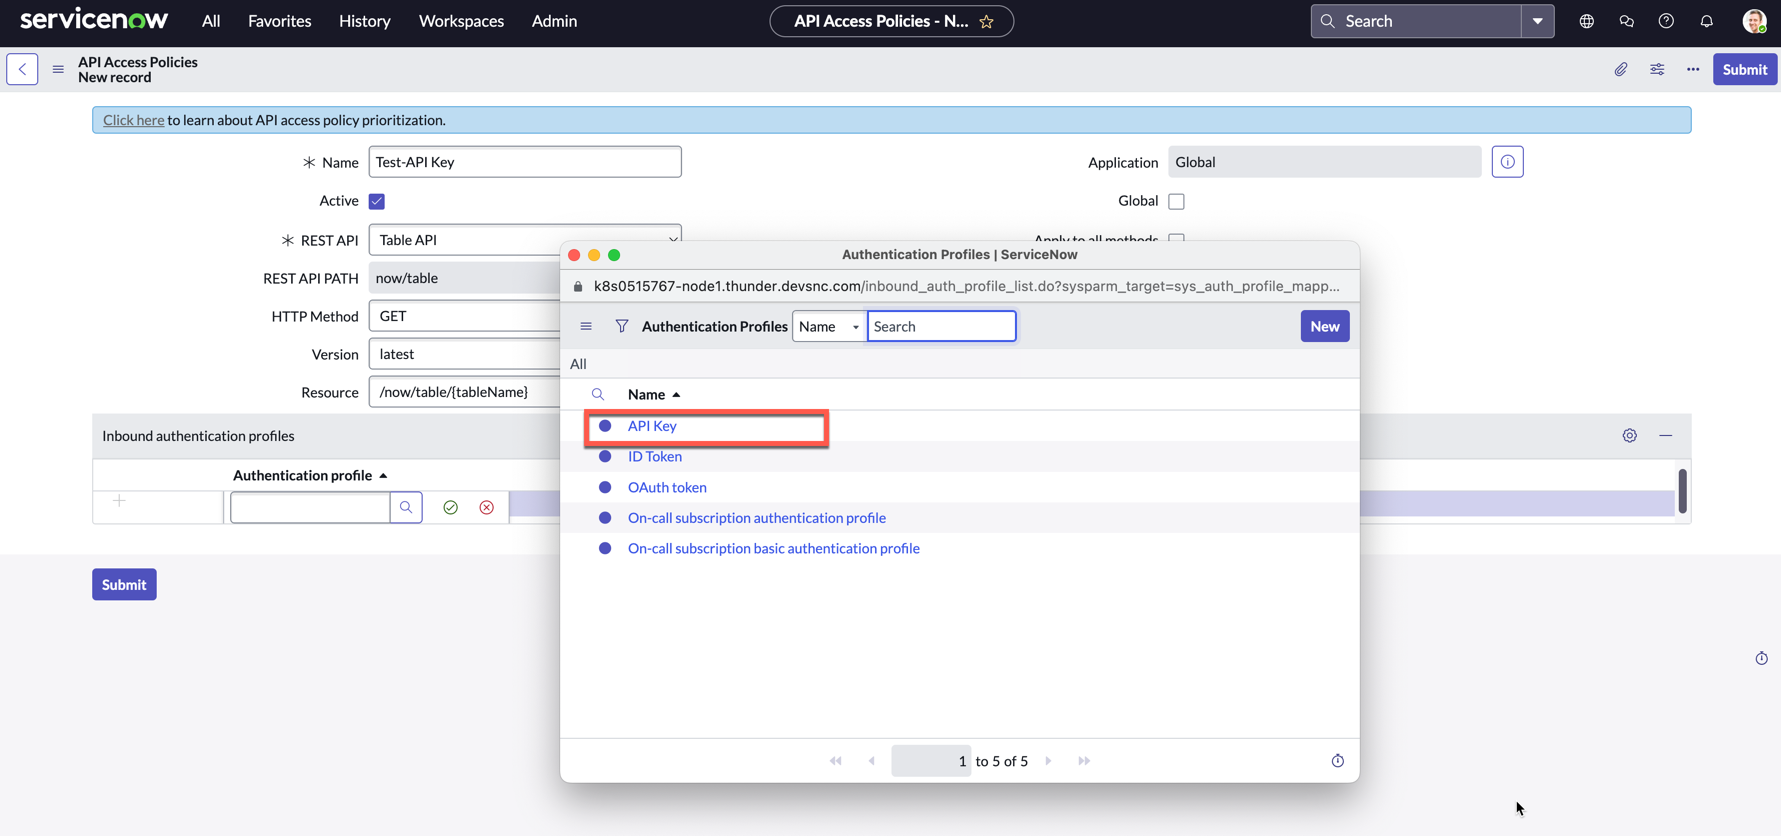1781x836 pixels.
Task: Open the REST API Table API dropdown
Action: click(x=525, y=240)
